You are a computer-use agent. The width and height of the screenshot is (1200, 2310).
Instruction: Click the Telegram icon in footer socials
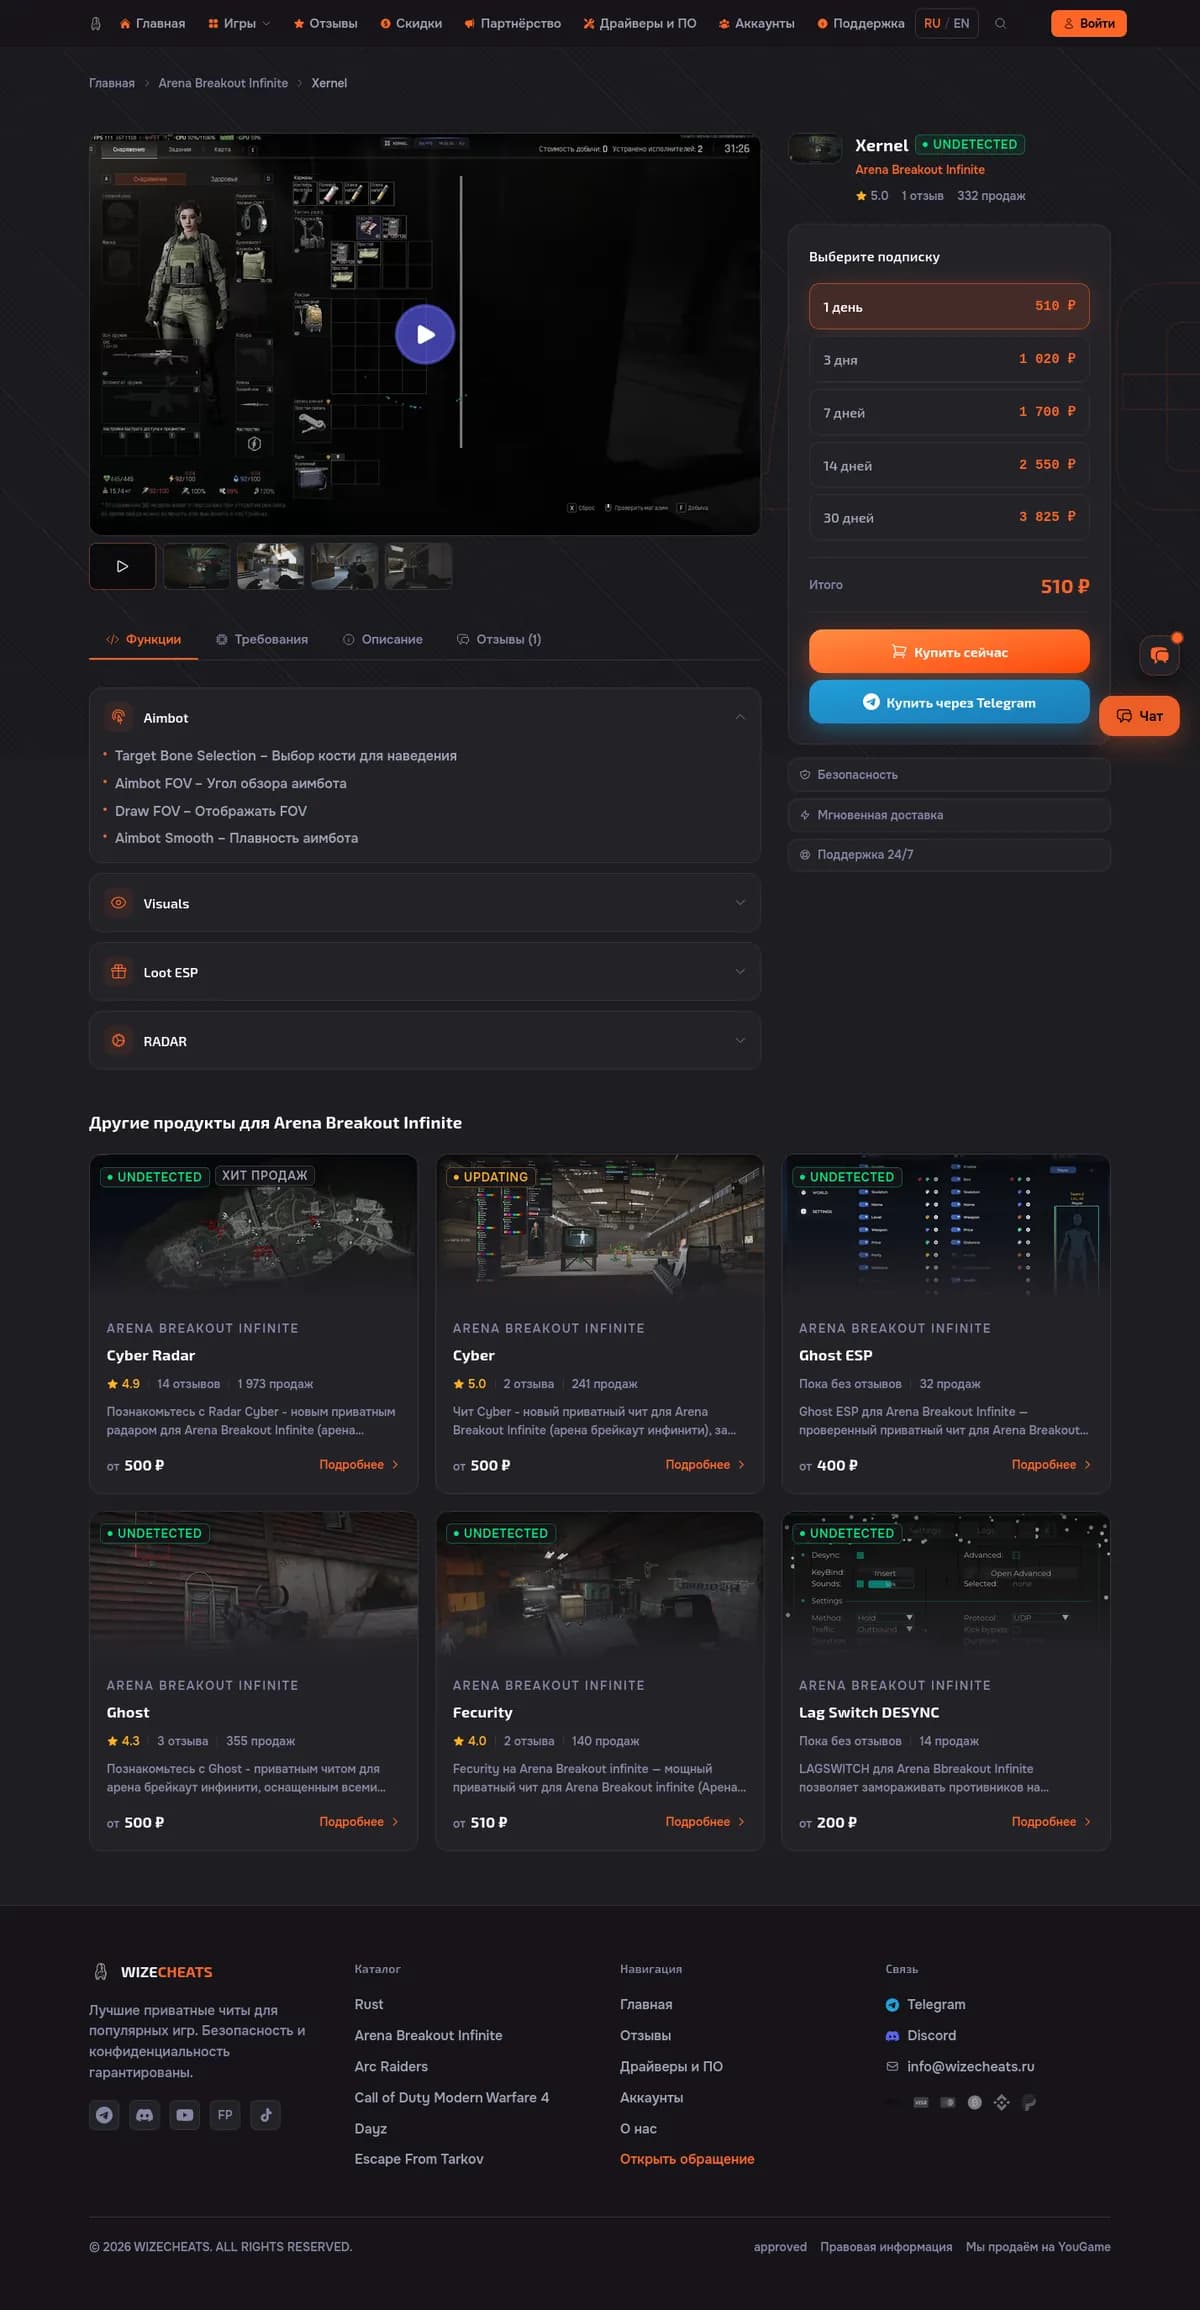pyautogui.click(x=104, y=2114)
